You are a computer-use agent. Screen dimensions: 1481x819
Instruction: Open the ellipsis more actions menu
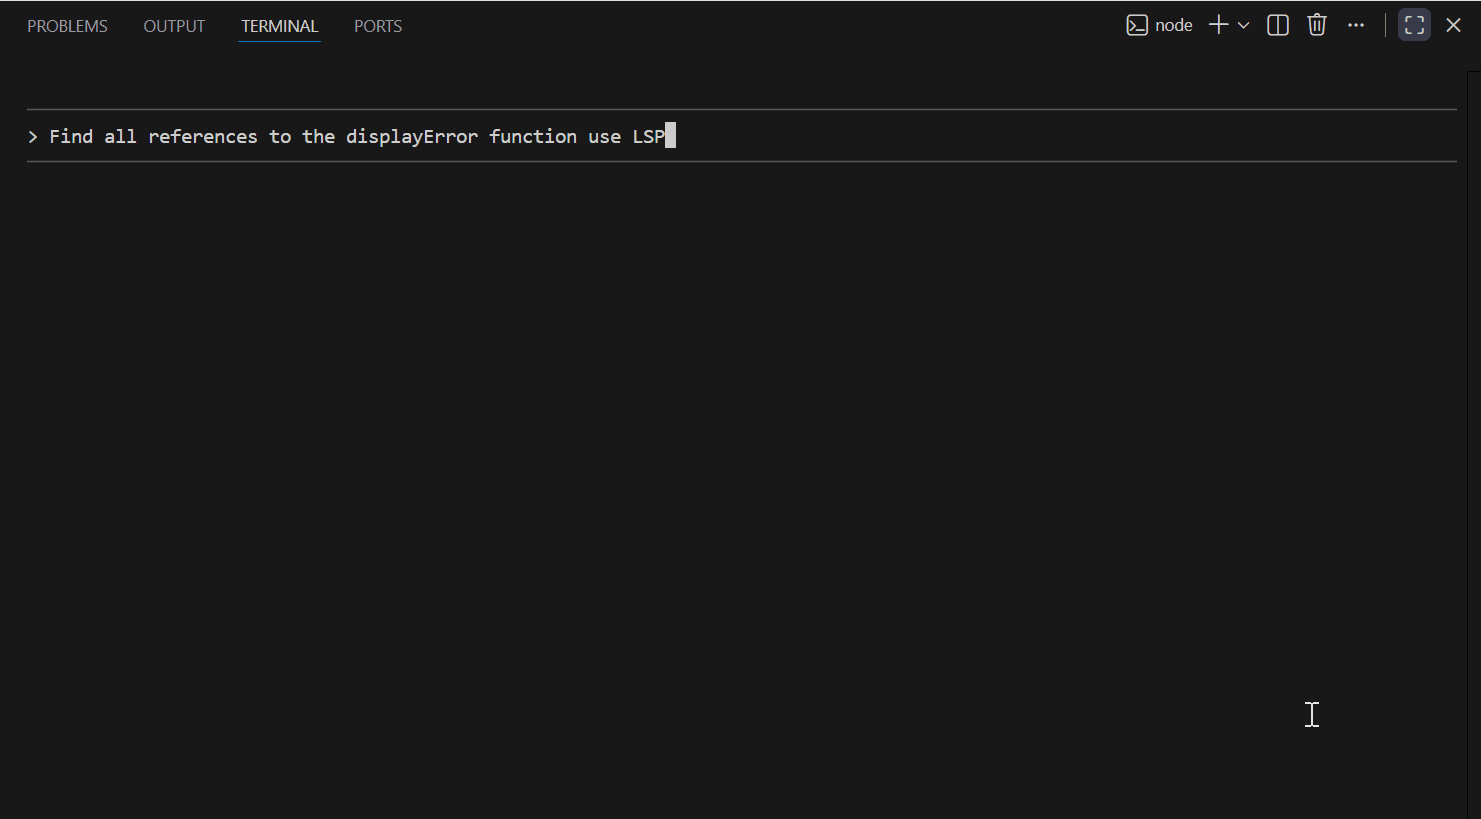click(1356, 25)
